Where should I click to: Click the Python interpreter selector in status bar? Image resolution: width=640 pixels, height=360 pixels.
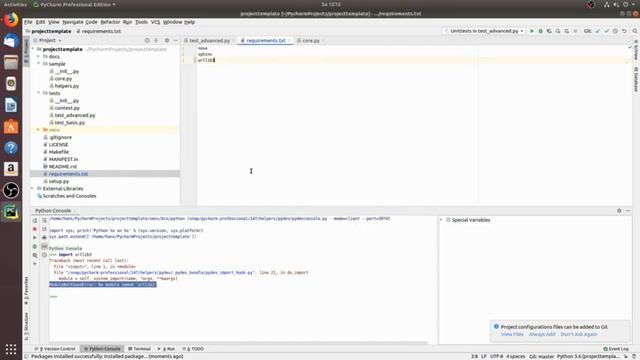tap(588, 356)
